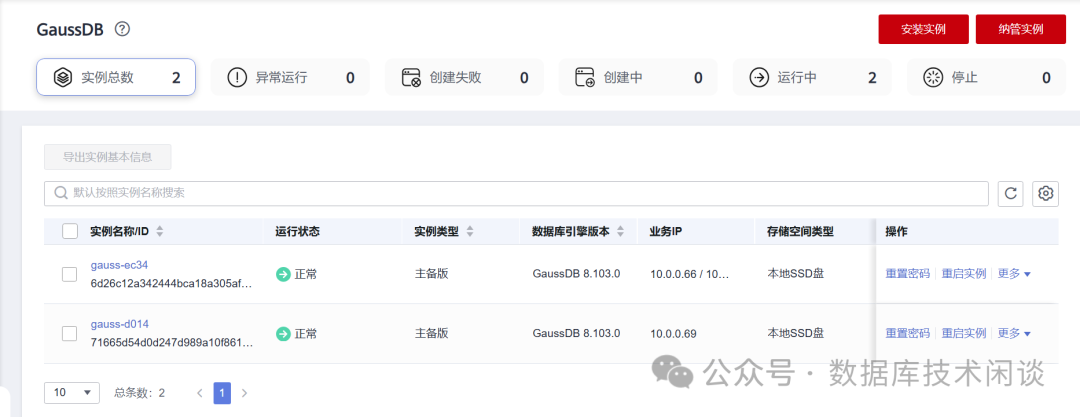1080x417 pixels.
Task: Click instance ID 6d26c12a342444bca18a305af…
Action: tap(172, 284)
